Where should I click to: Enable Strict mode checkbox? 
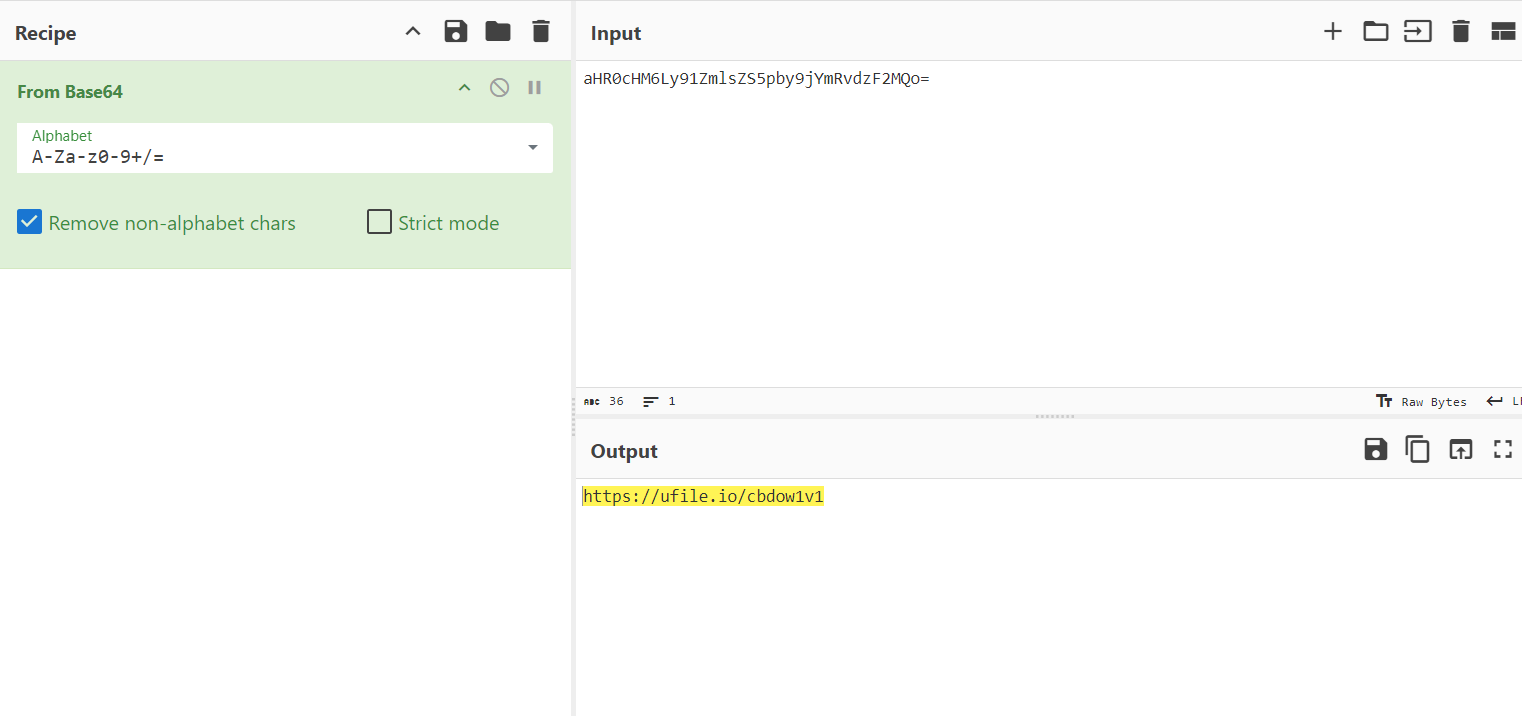tap(379, 222)
